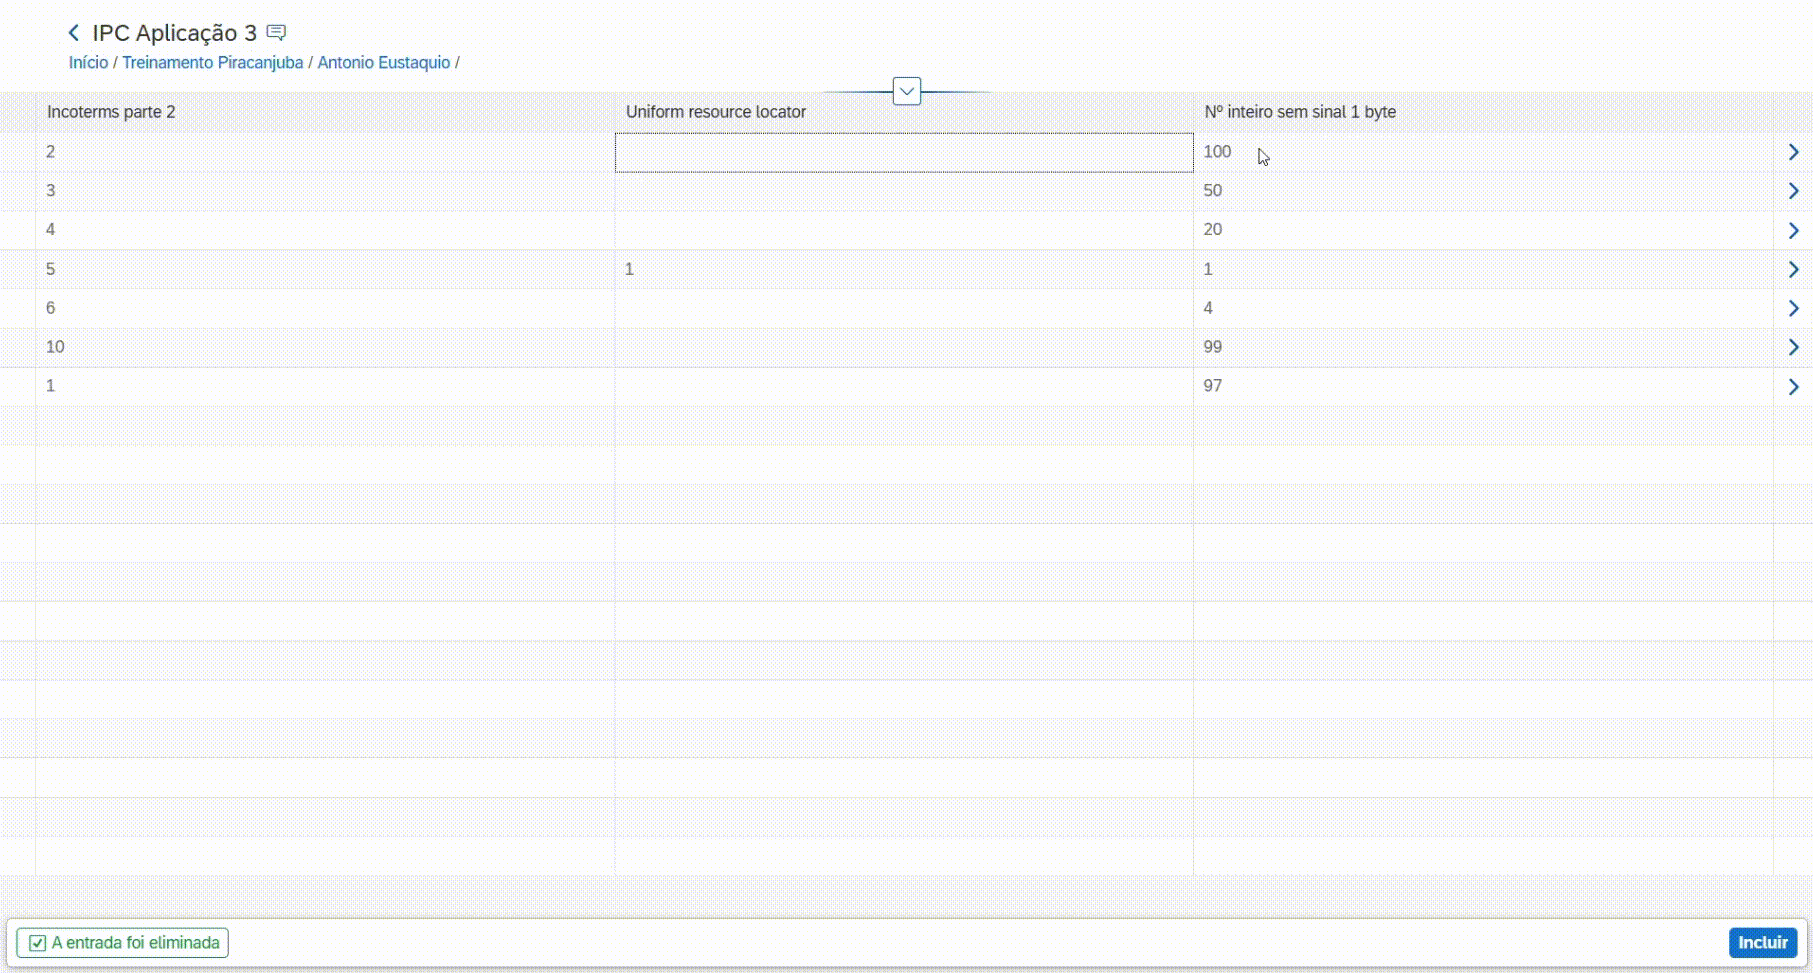
Task: Click the 'A entrada foi eliminada' message
Action: (123, 943)
